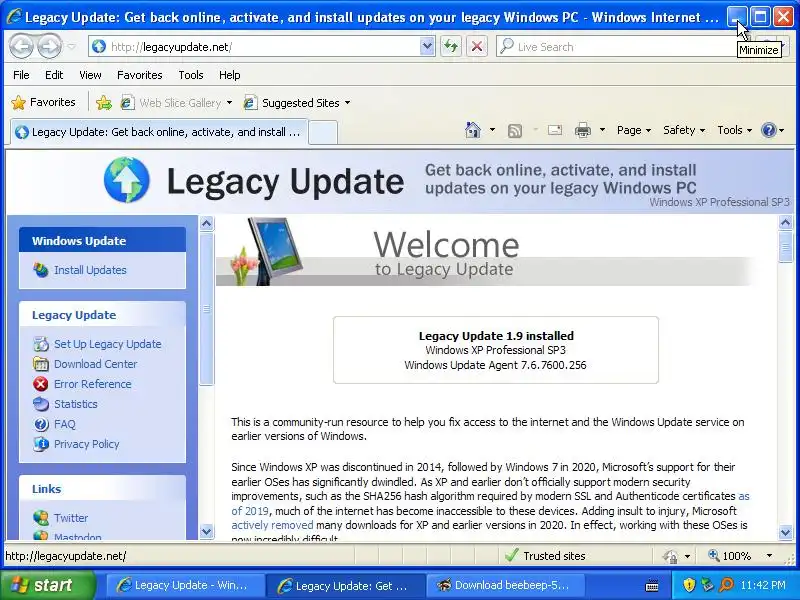Follow the 'actively removed' link
The image size is (800, 600).
pyautogui.click(x=272, y=525)
